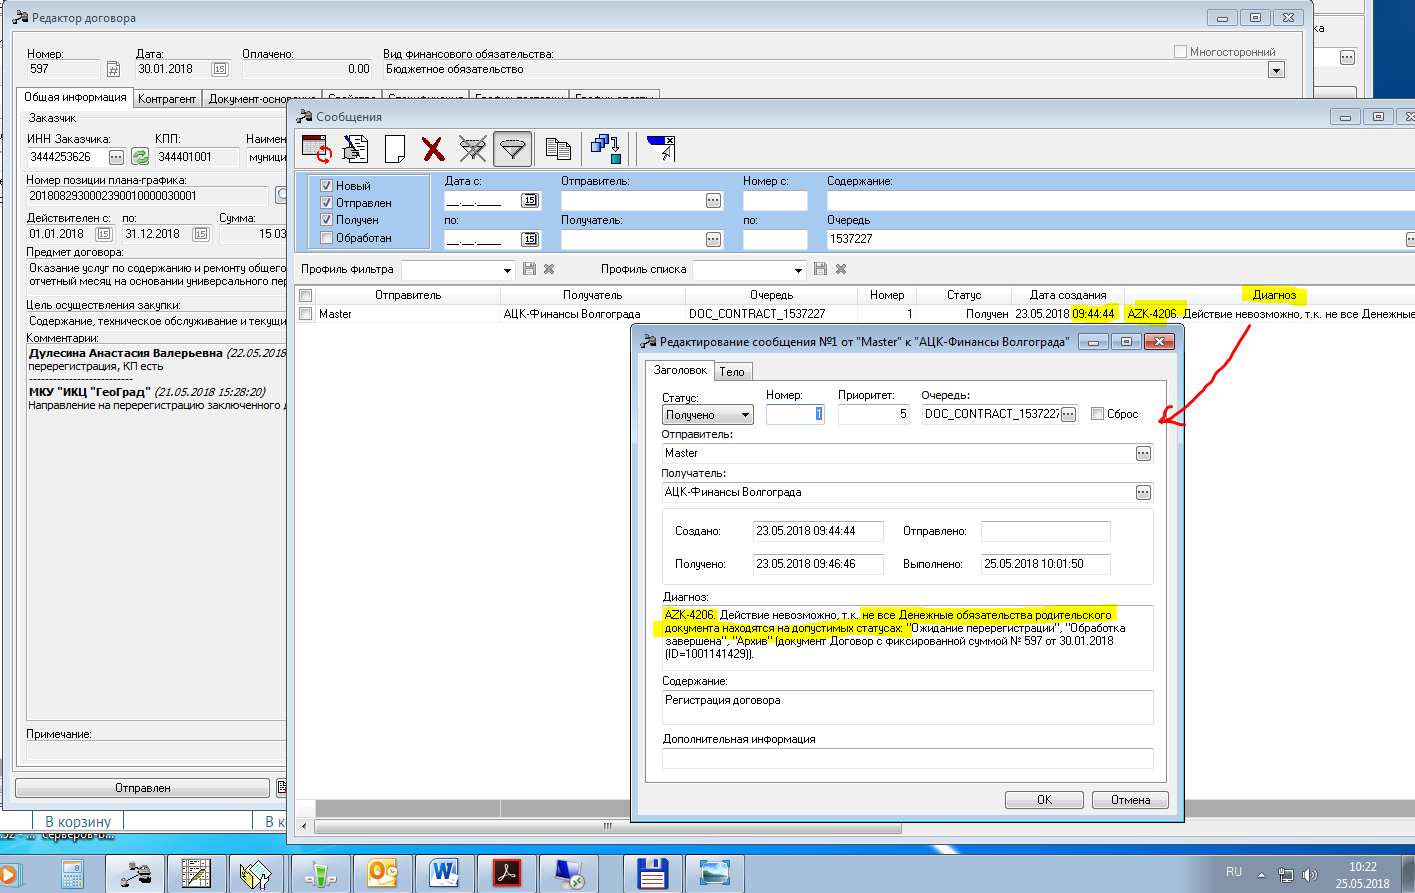Open the calendar picker for 'Дата с'
Viewport: 1415px width, 893px height.
(x=530, y=201)
